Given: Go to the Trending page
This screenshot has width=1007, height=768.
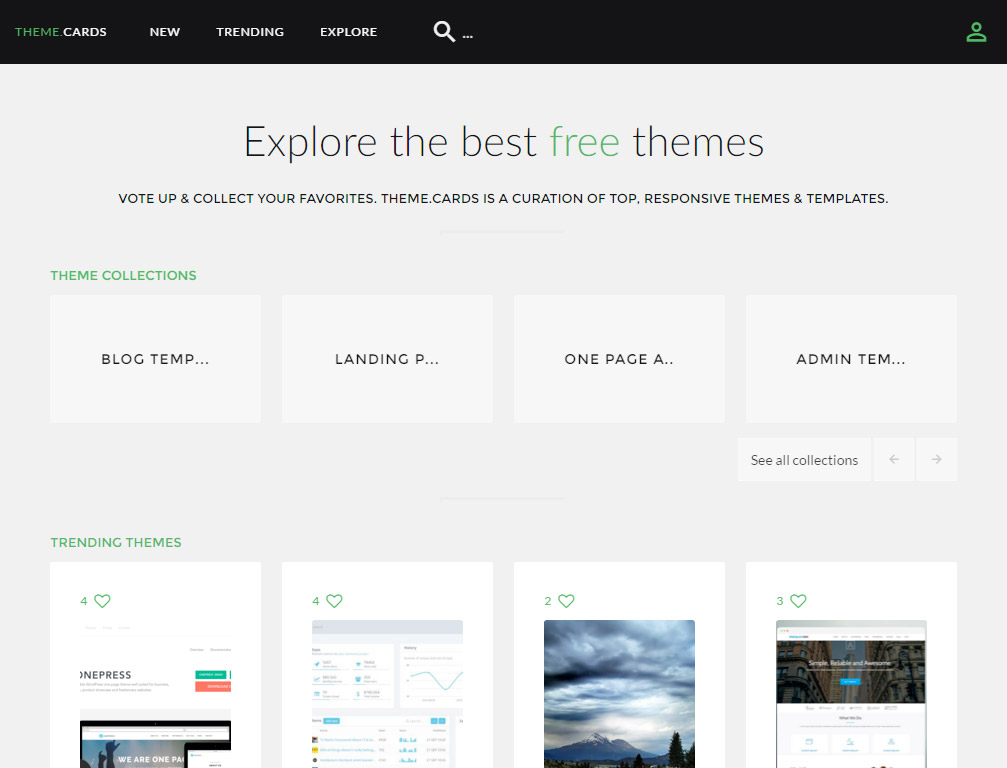Looking at the screenshot, I should pos(250,32).
